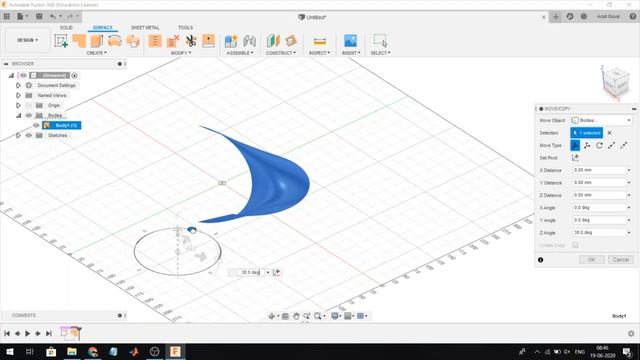Activate the root component radio button
640x360 pixels.
click(74, 76)
